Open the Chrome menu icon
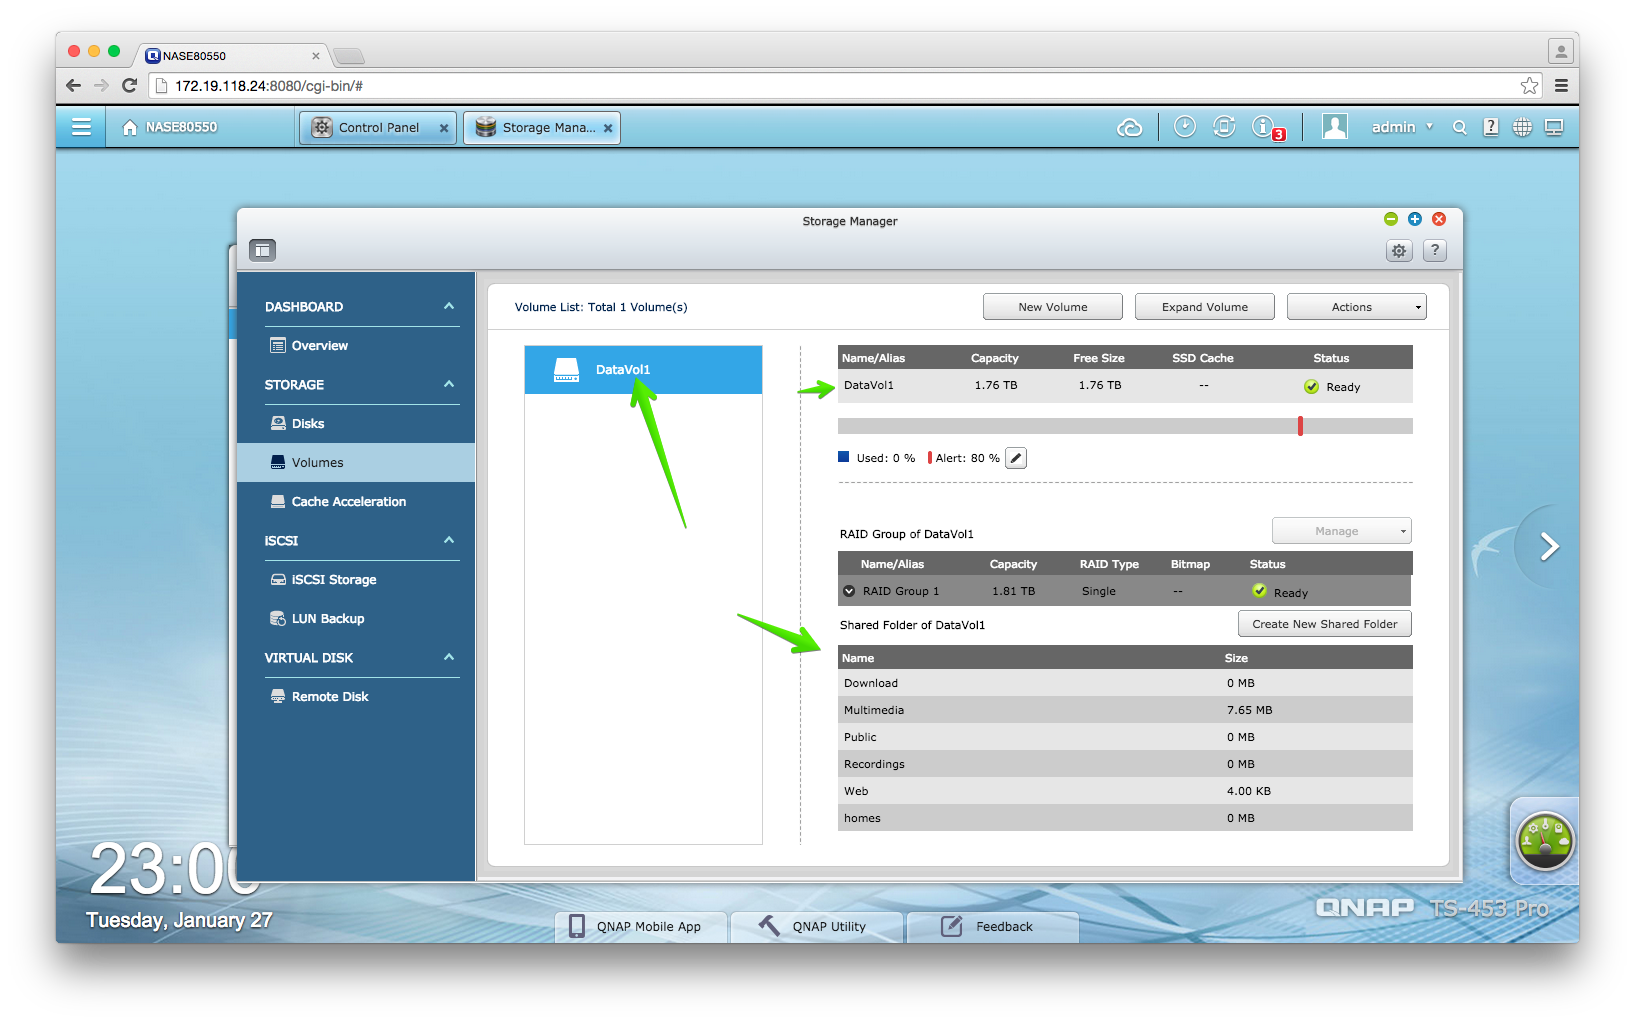The width and height of the screenshot is (1635, 1023). 1560,86
